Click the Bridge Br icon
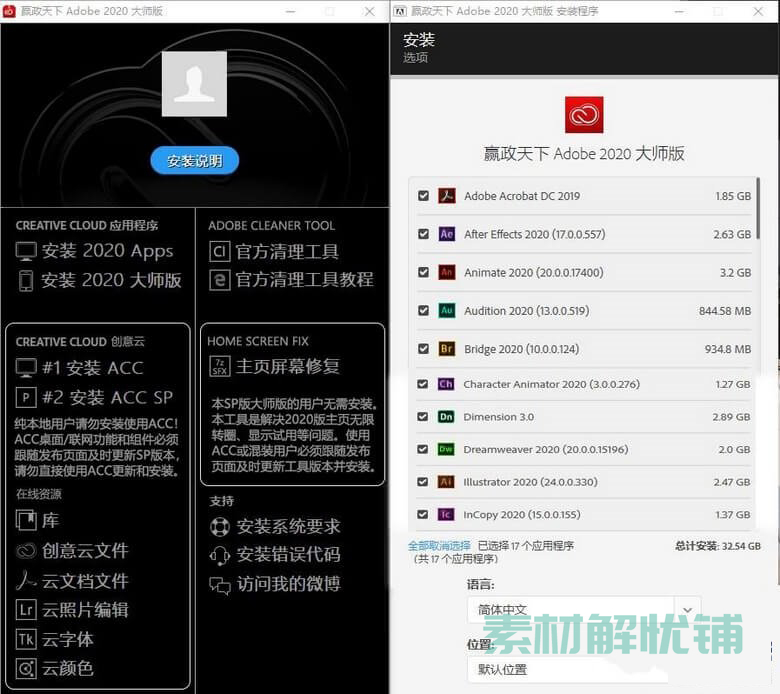The width and height of the screenshot is (780, 694). [447, 349]
